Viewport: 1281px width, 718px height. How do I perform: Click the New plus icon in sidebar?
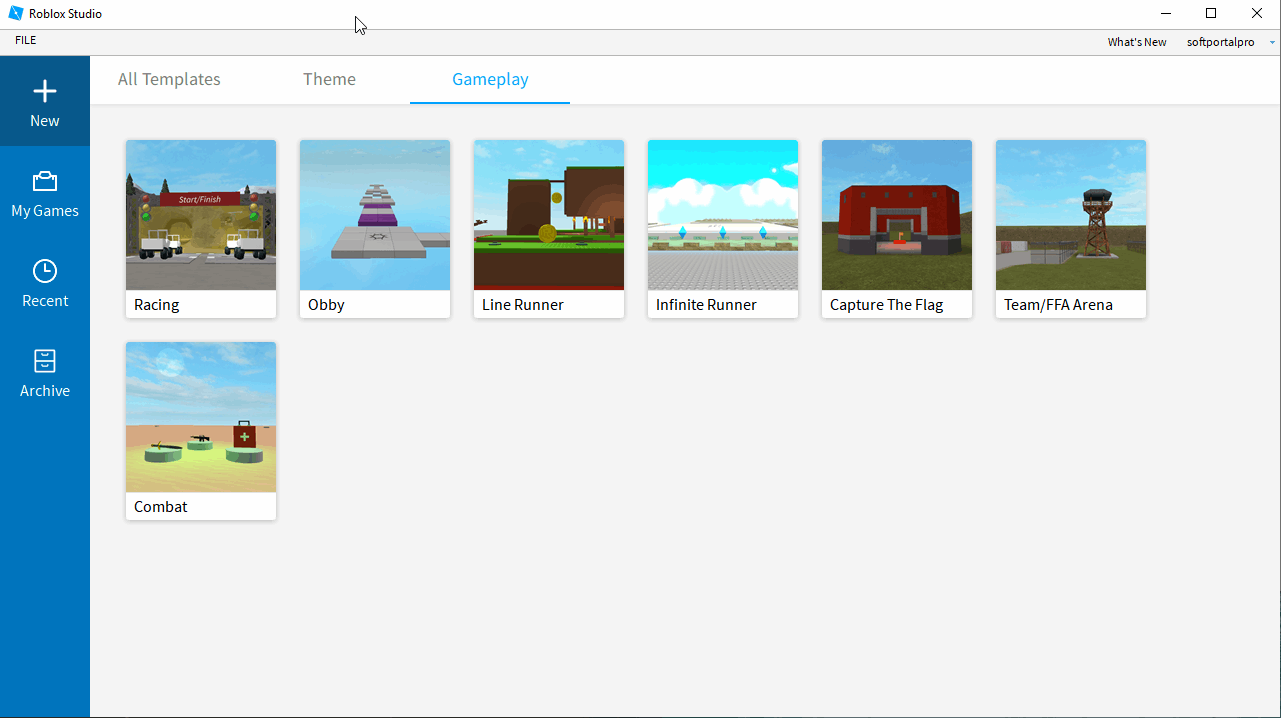[45, 92]
